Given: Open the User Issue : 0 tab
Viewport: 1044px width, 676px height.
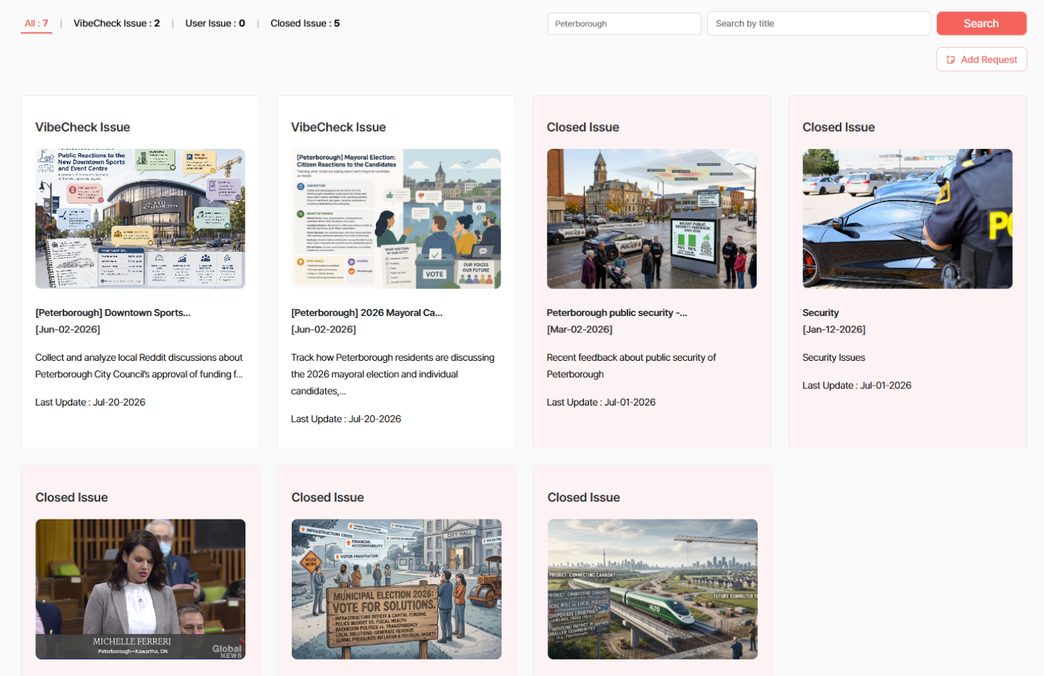Looking at the screenshot, I should (x=215, y=23).
